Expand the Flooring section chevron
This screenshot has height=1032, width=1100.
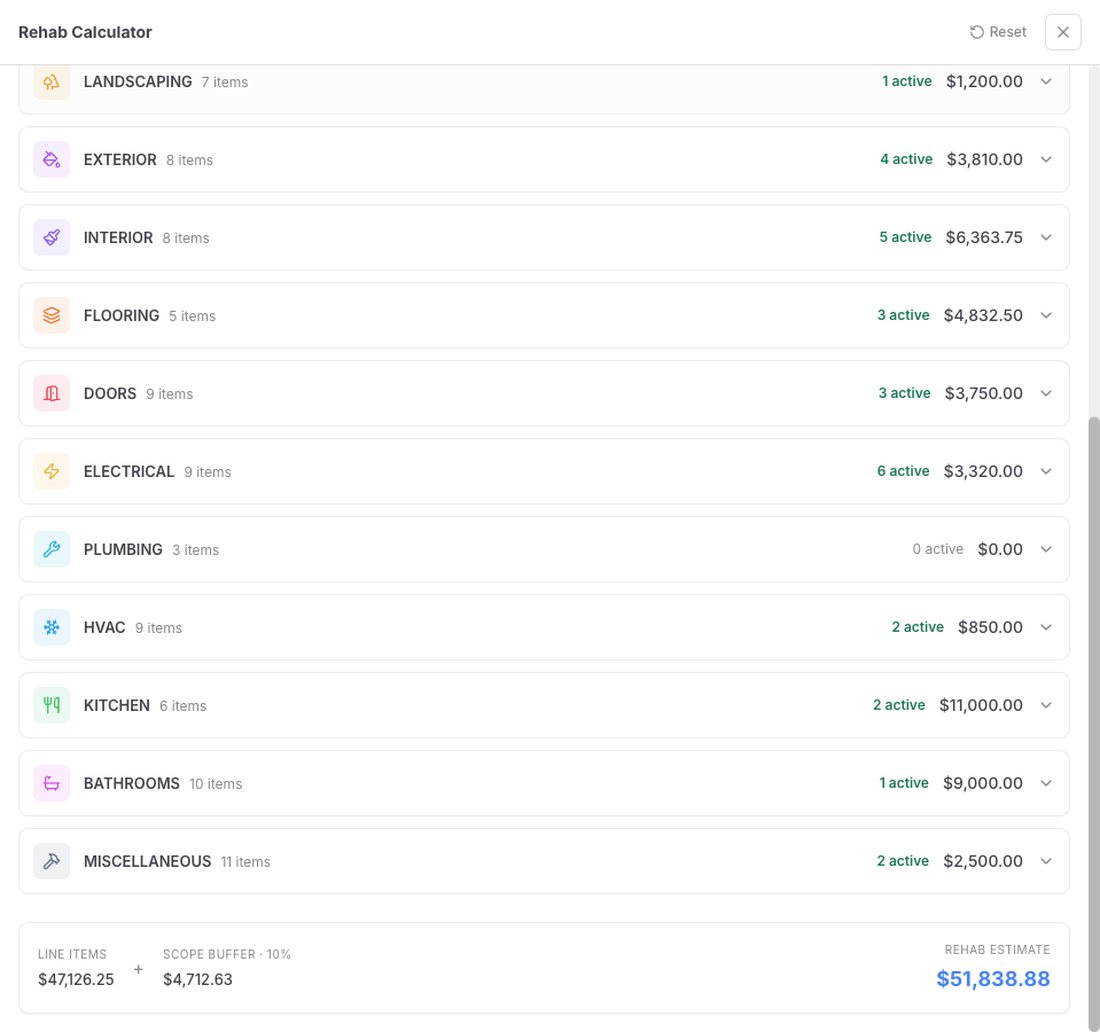[1045, 315]
